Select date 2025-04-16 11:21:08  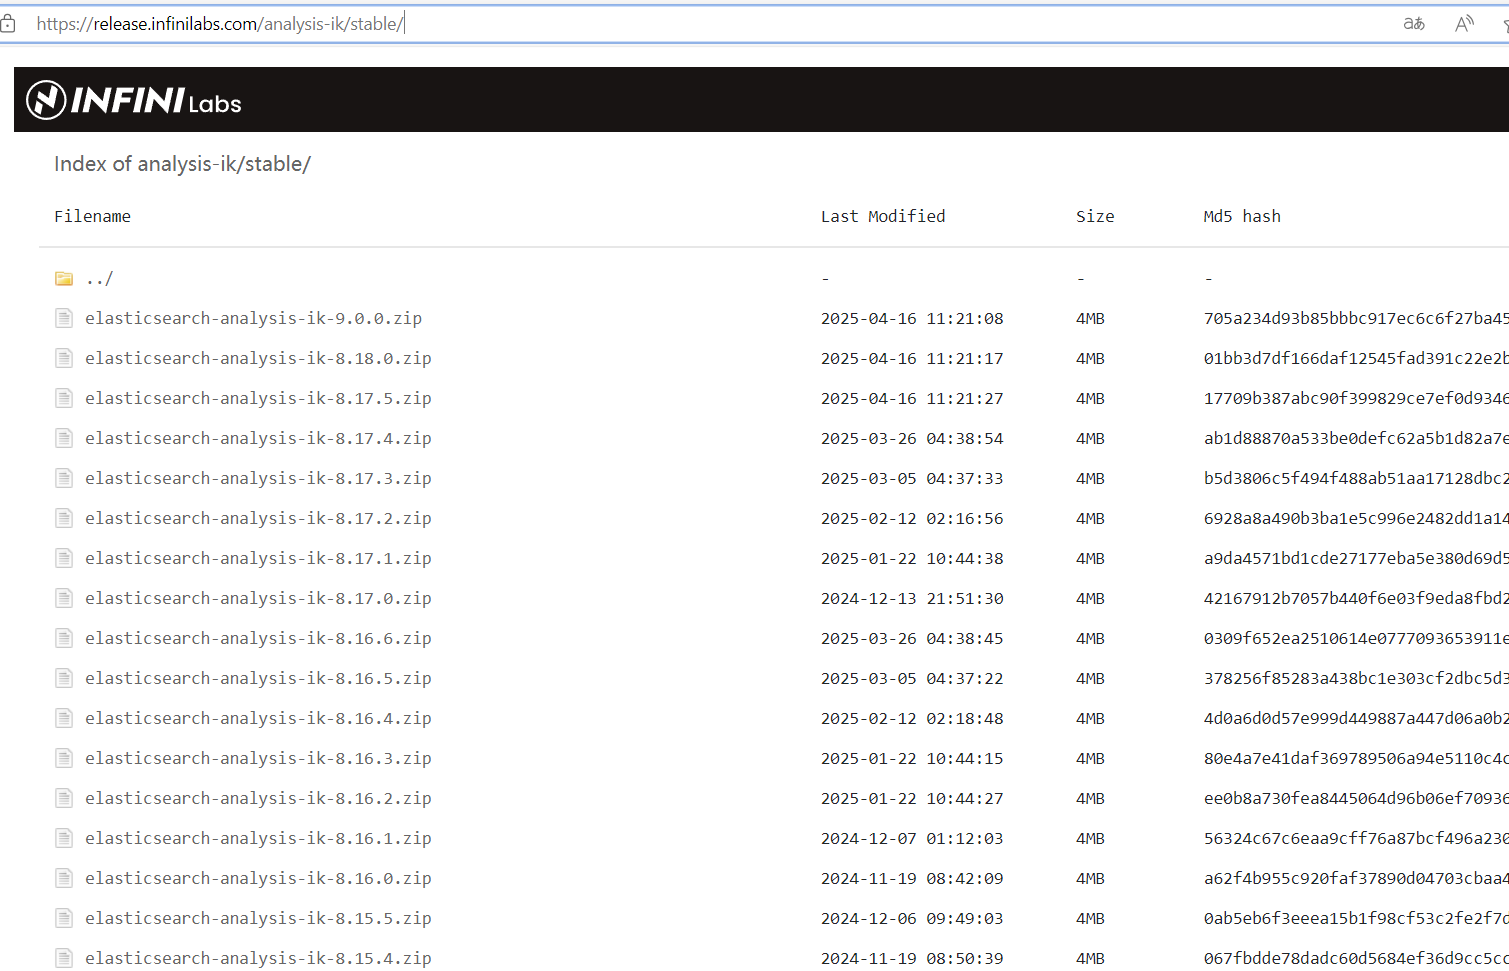point(912,318)
